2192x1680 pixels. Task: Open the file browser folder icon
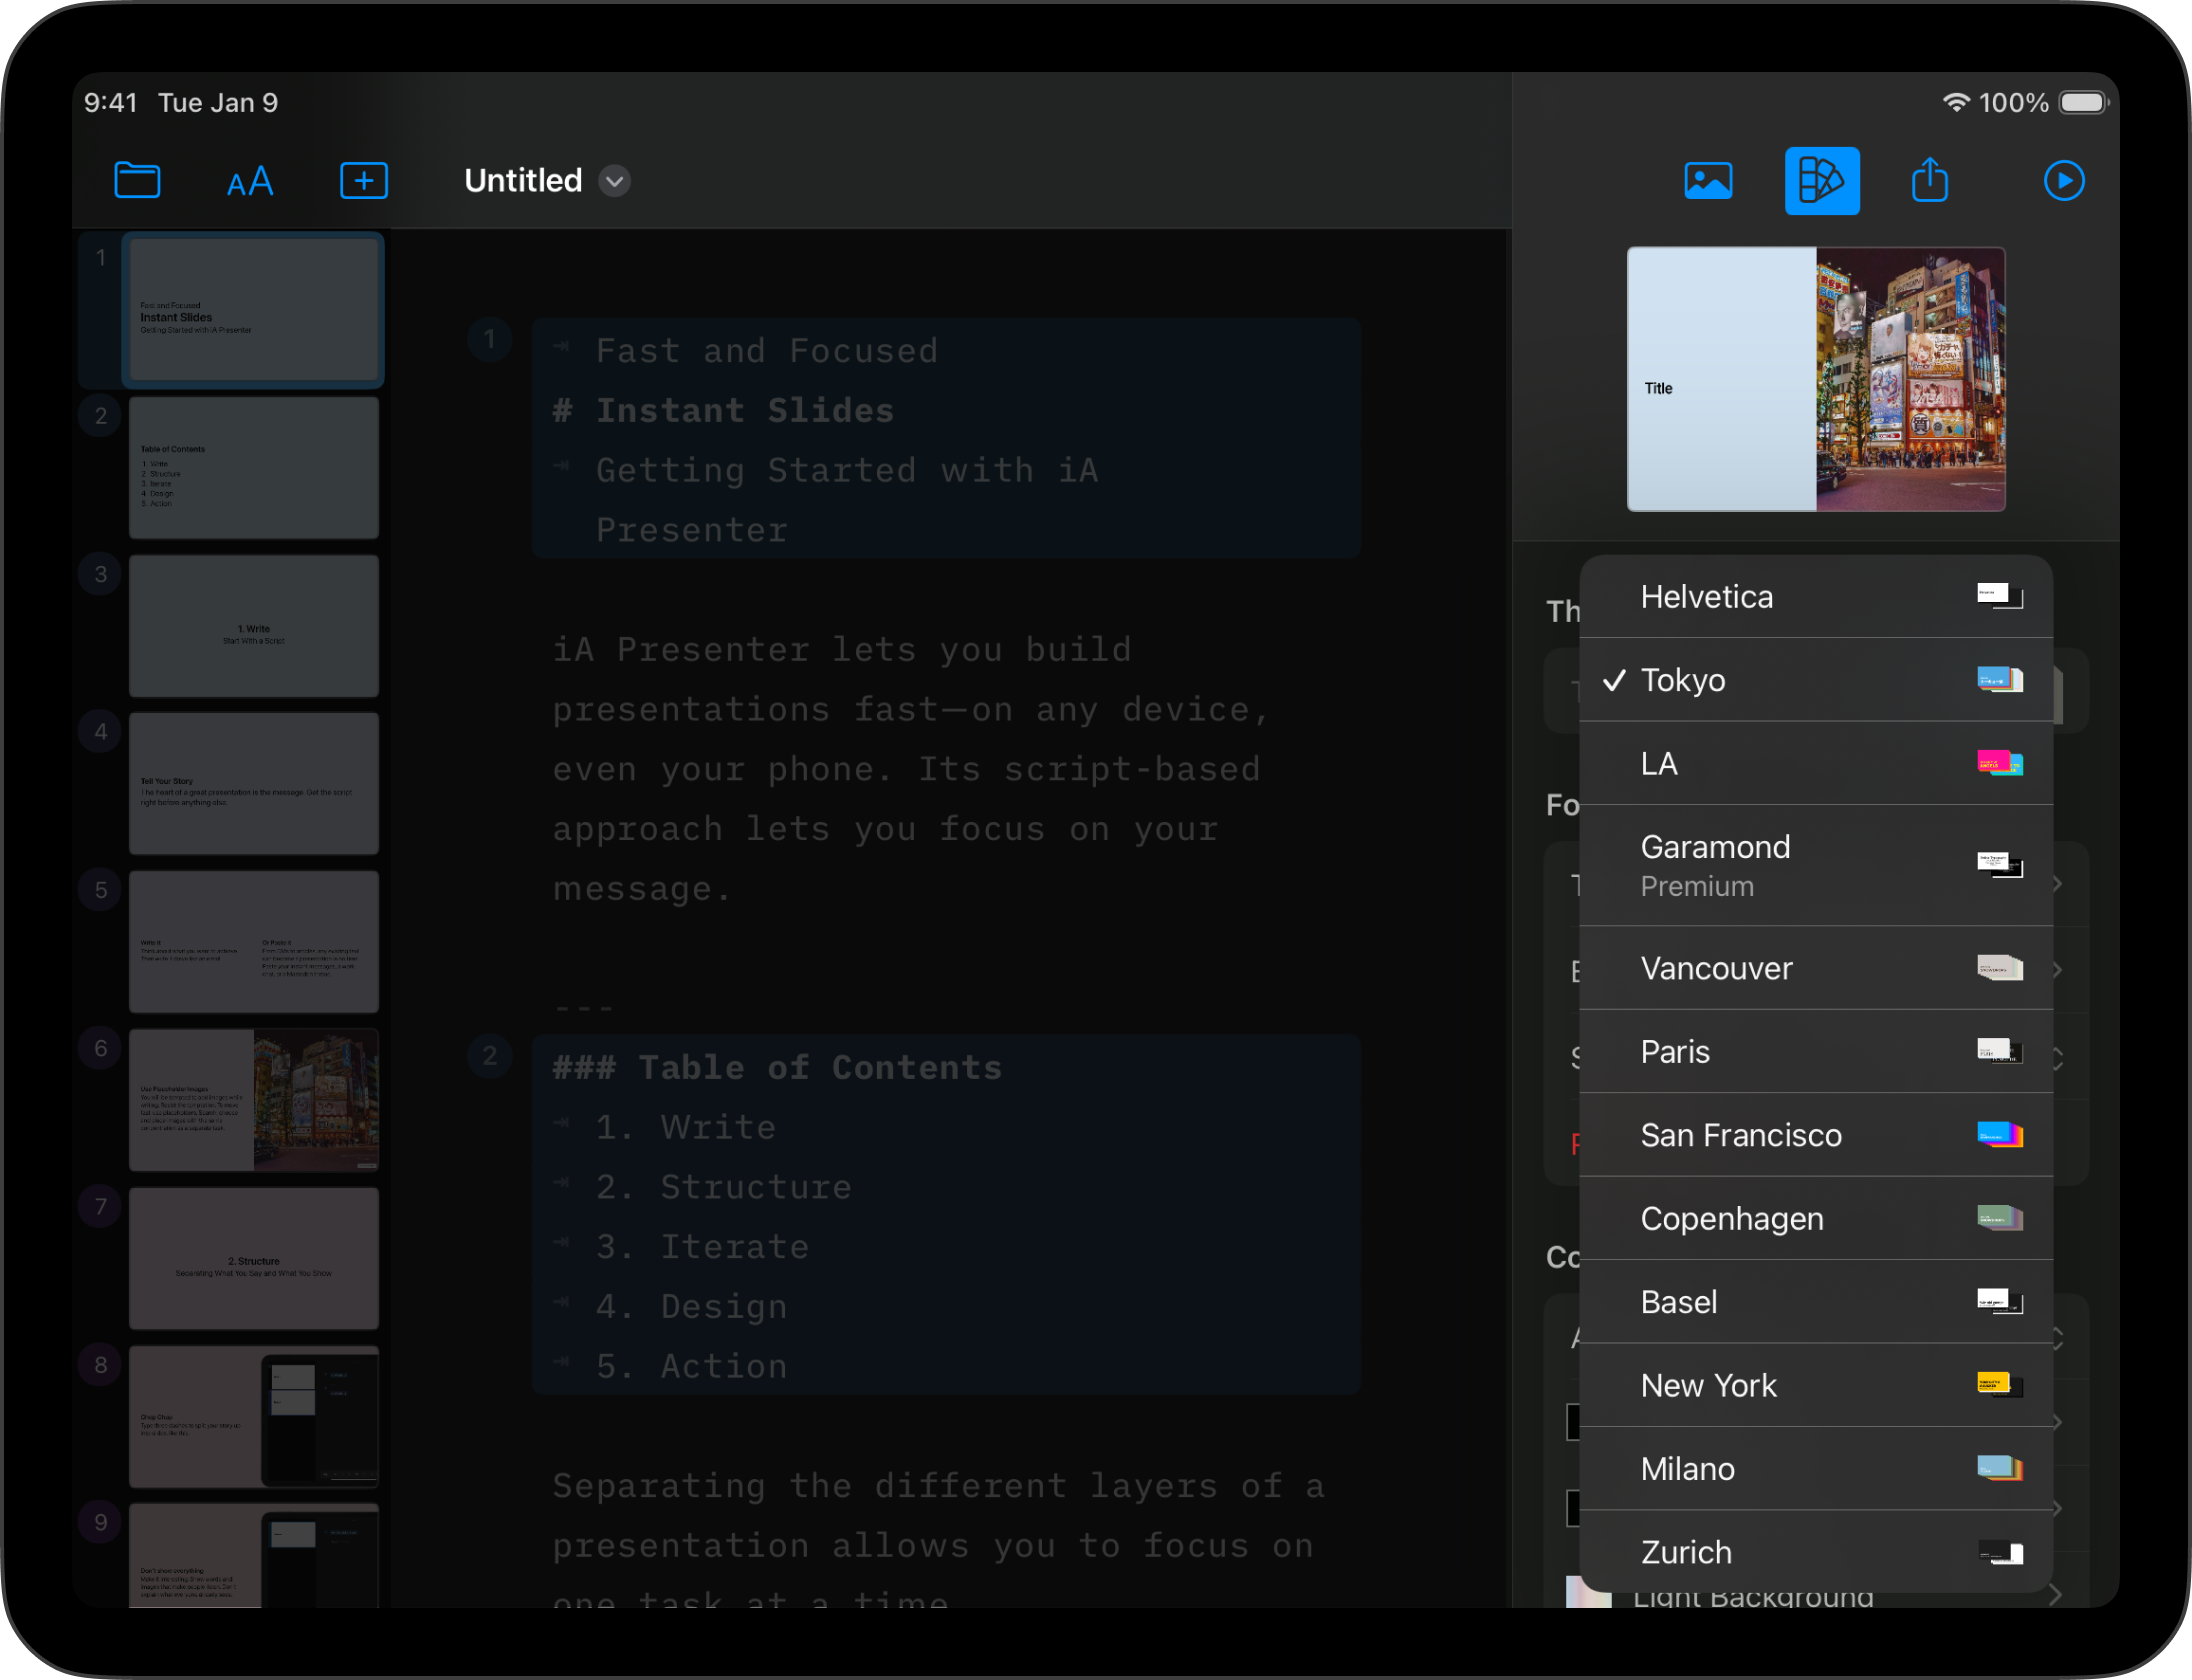point(137,181)
